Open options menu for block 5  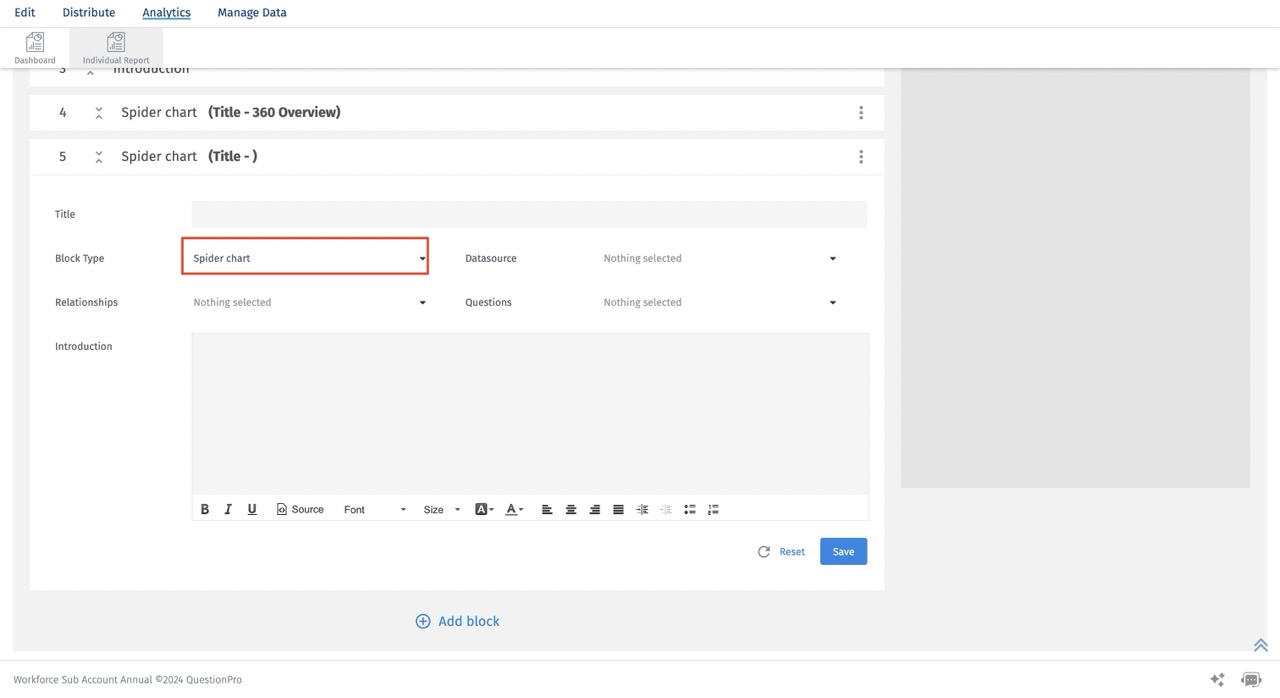861,157
